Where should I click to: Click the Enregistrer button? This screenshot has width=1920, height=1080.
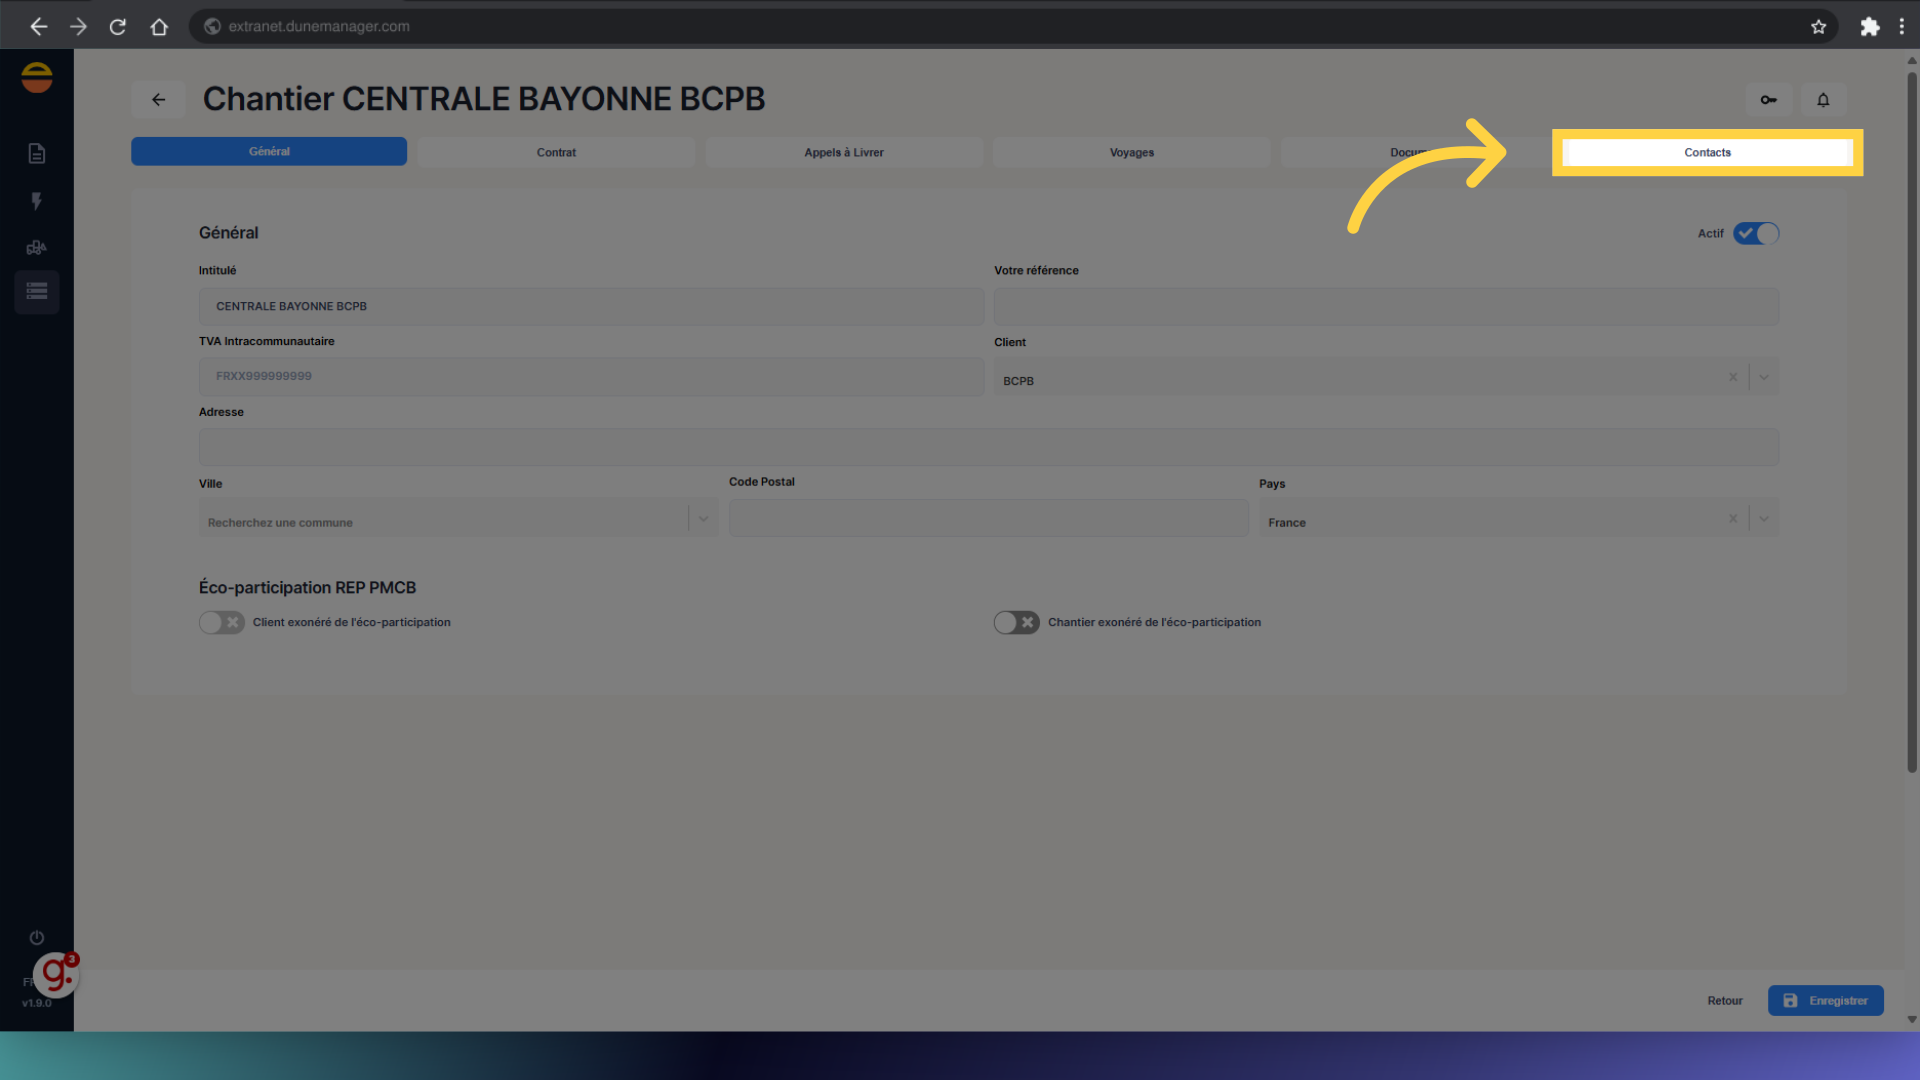pos(1825,1000)
